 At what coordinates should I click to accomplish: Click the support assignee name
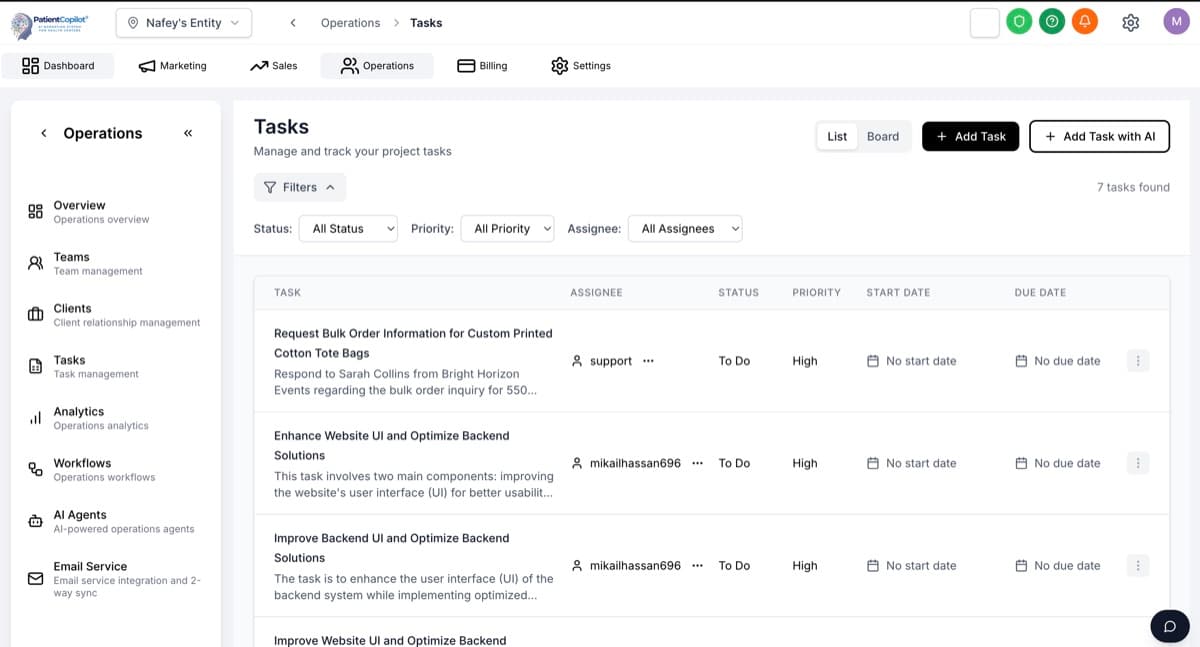611,361
